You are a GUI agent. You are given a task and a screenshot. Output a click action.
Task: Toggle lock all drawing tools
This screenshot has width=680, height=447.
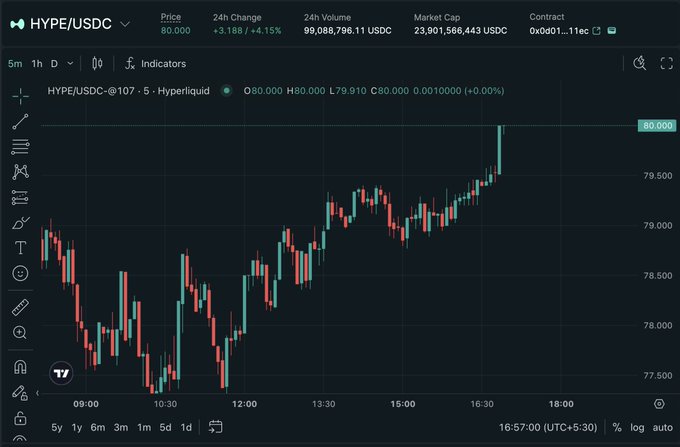pos(20,418)
